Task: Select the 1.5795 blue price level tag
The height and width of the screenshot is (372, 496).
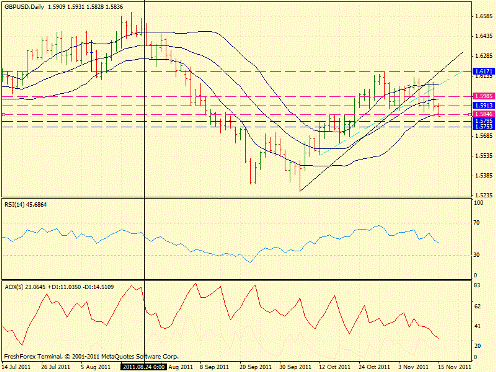Action: 483,121
